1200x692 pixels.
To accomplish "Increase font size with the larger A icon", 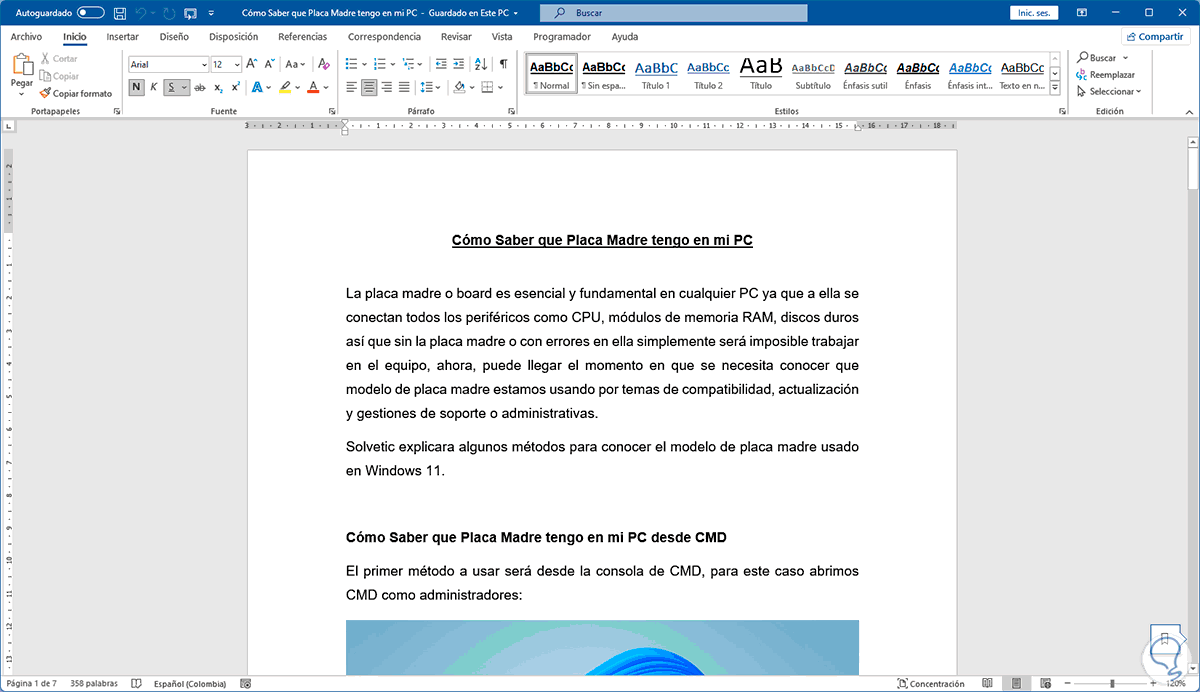I will click(x=252, y=64).
